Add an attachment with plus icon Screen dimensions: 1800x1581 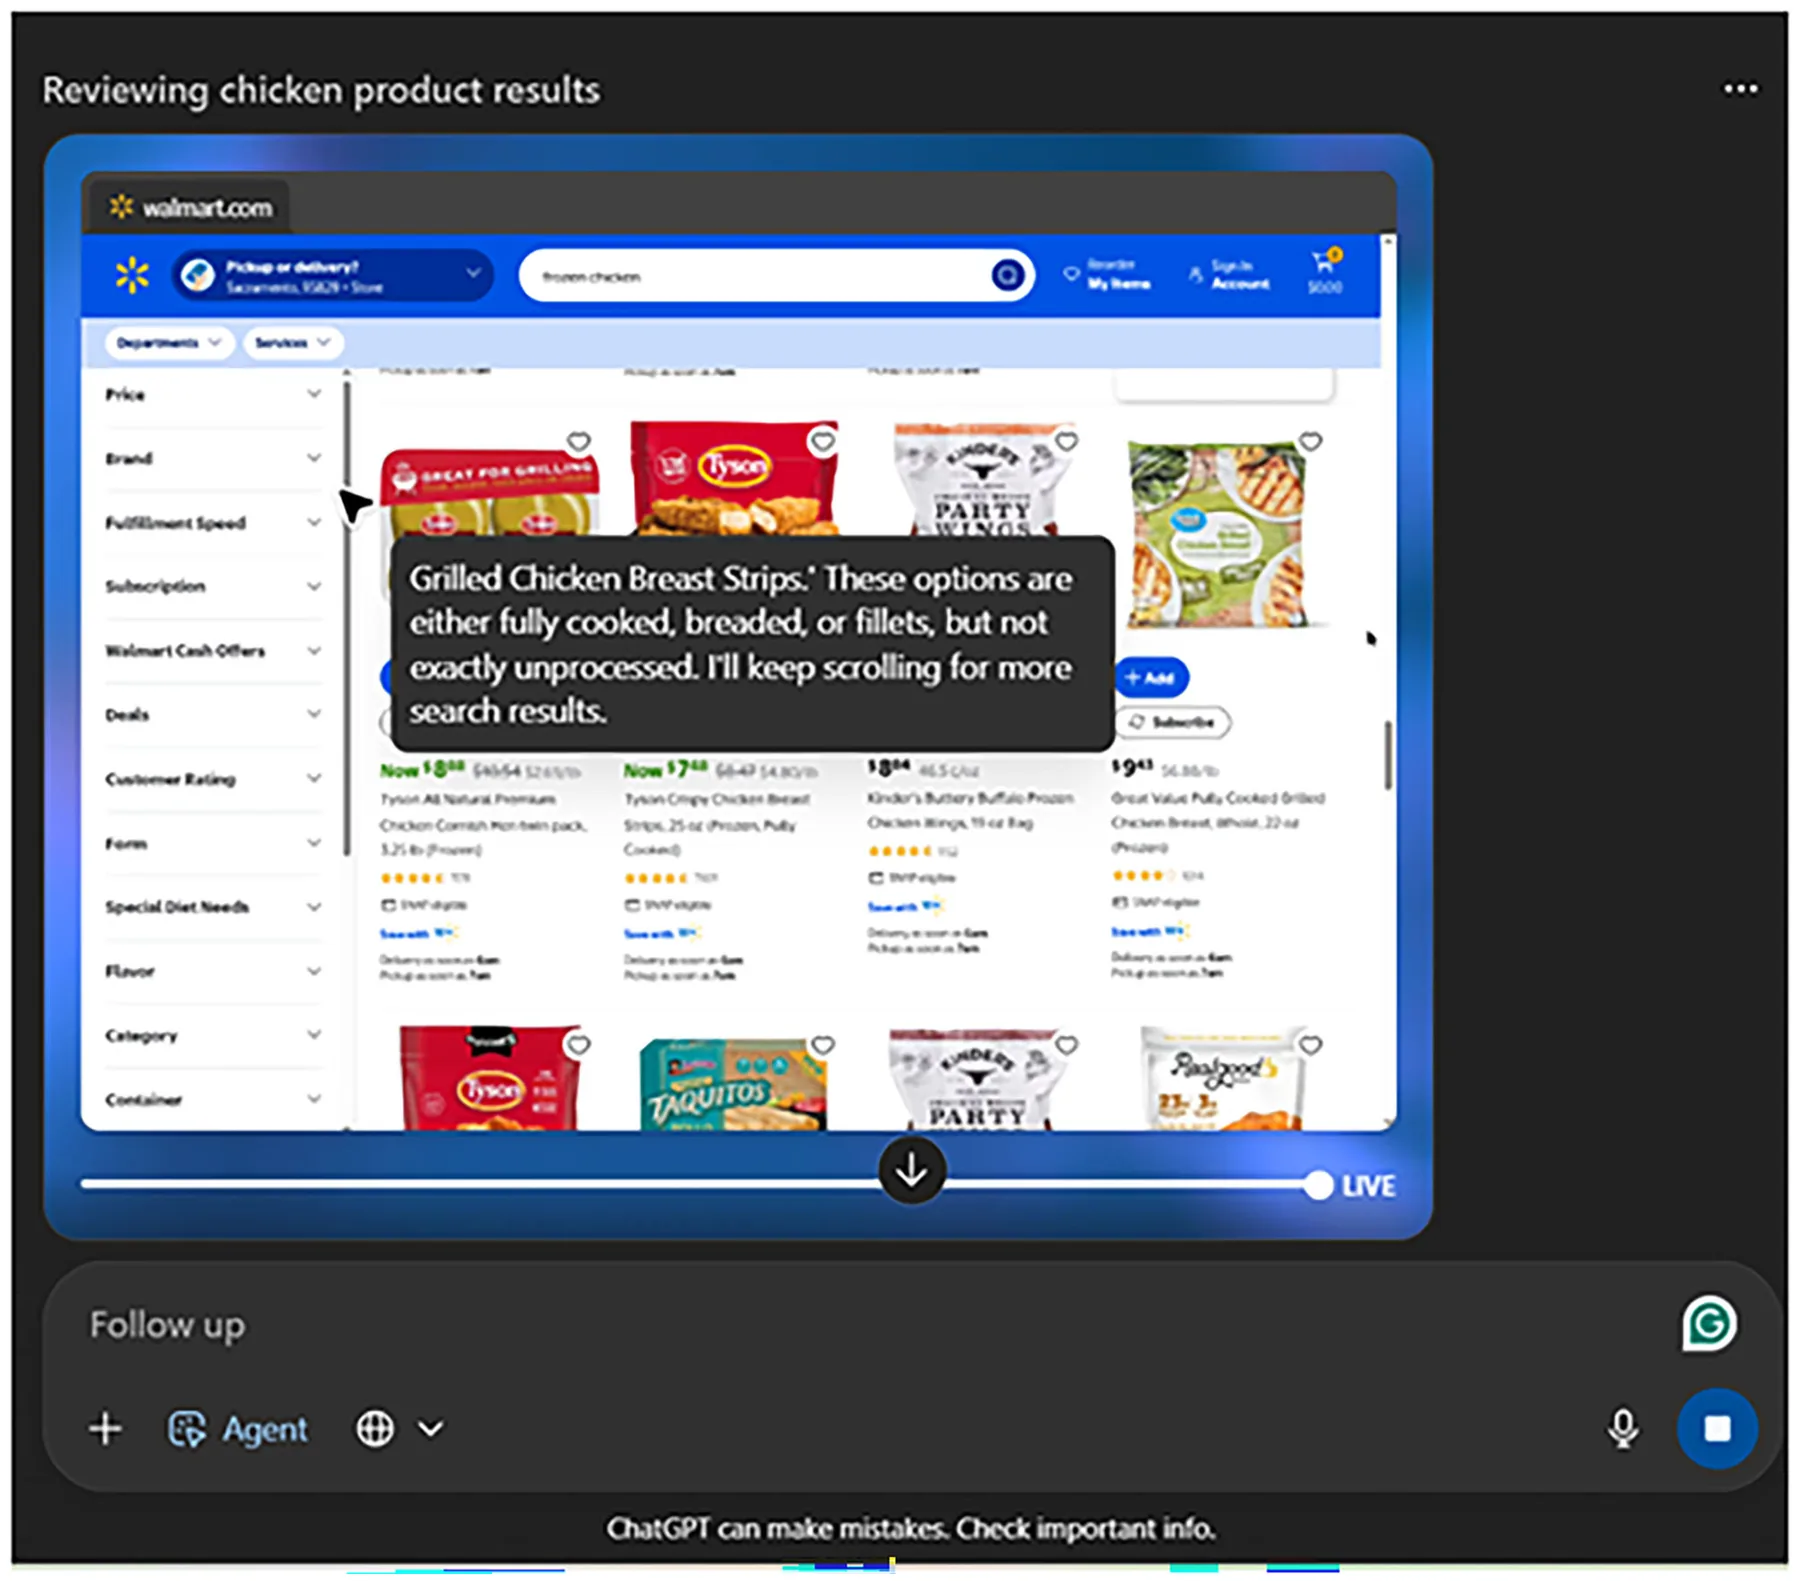pos(105,1429)
